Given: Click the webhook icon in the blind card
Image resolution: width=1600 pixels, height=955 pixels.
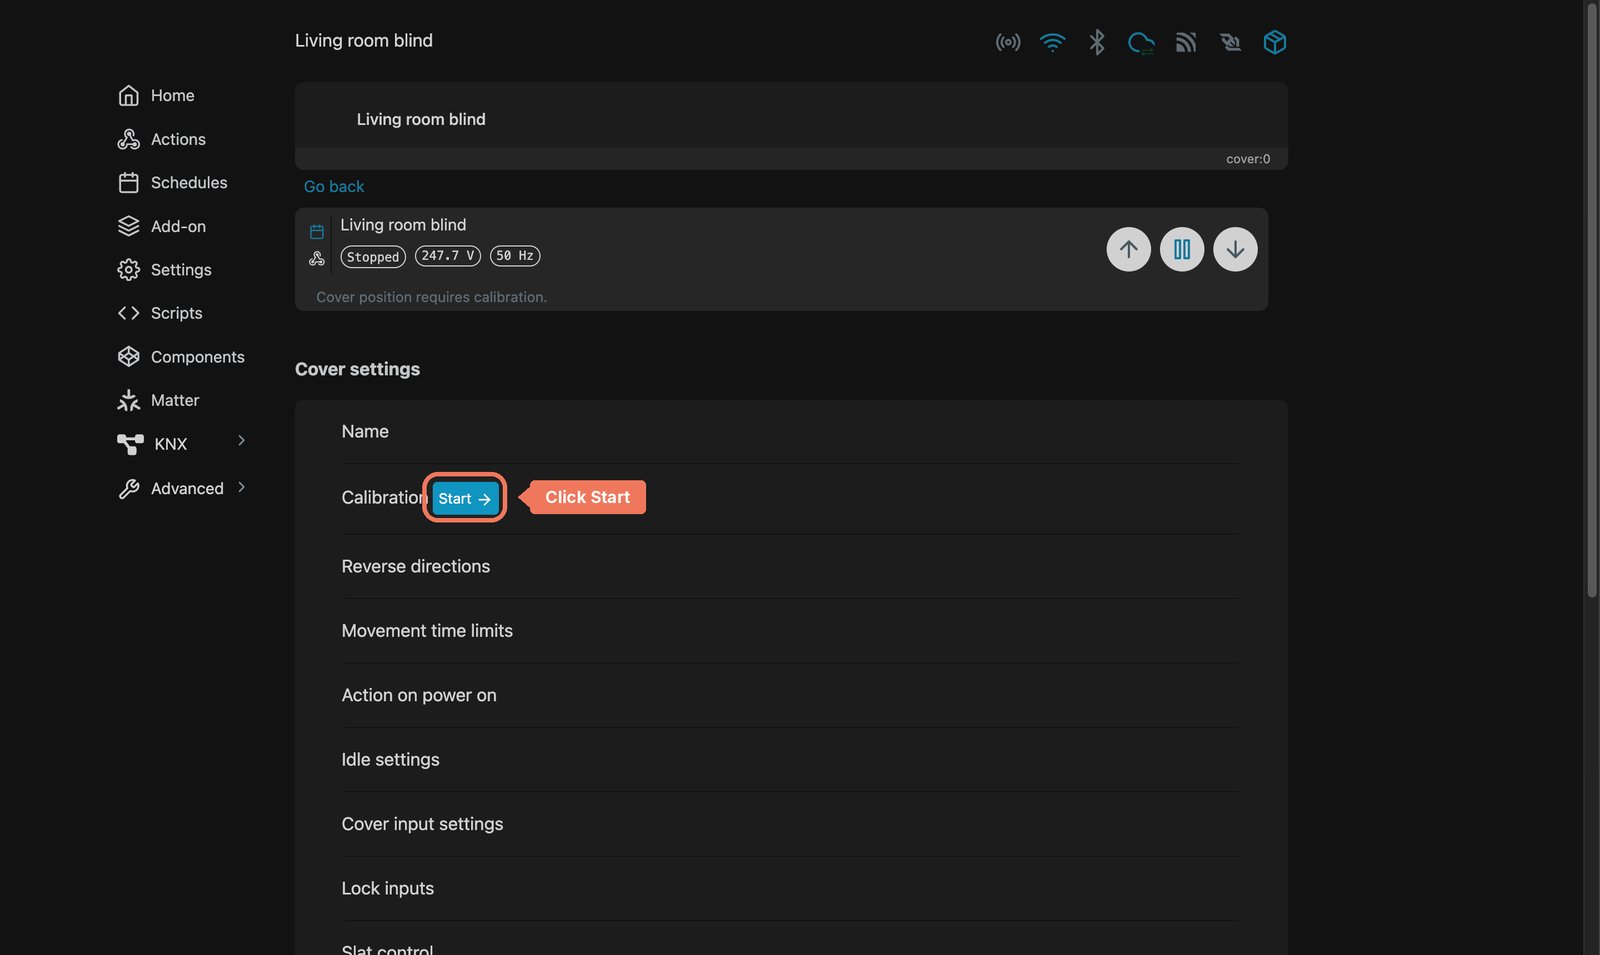Looking at the screenshot, I should 317,259.
